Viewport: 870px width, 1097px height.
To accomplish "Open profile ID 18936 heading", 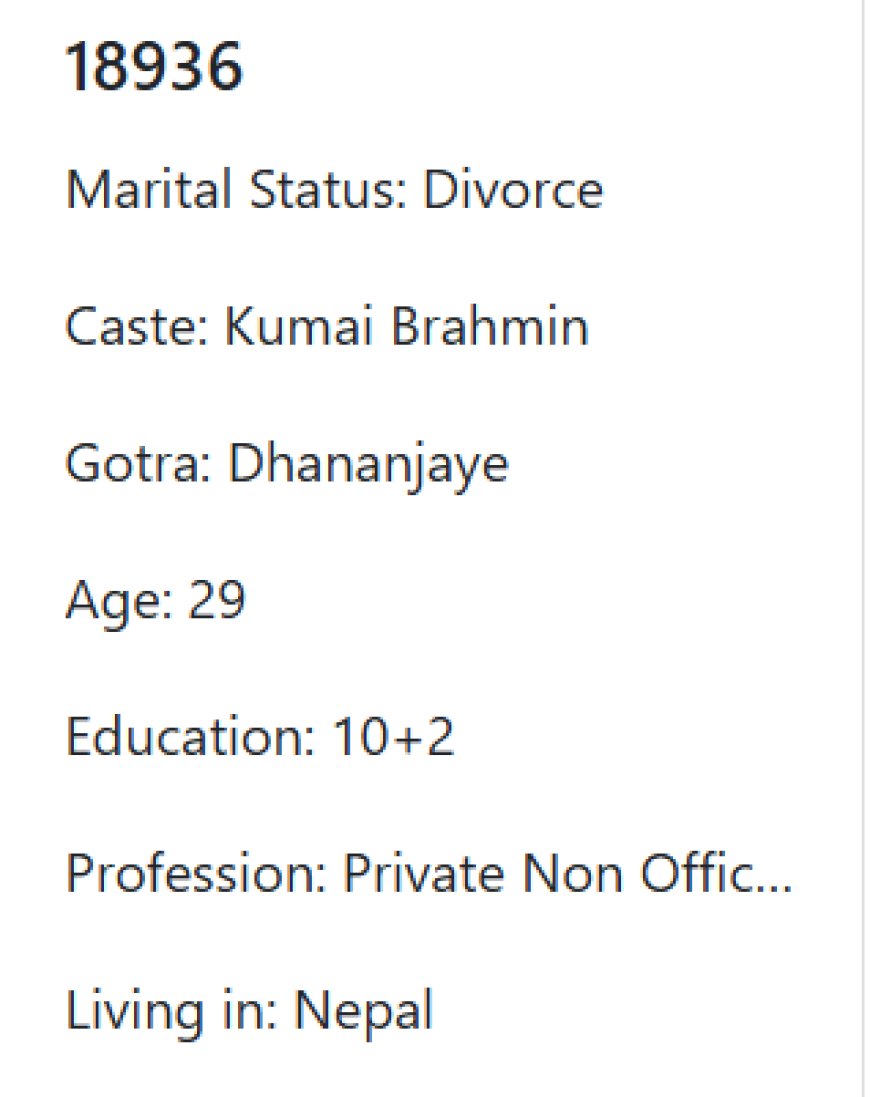I will tap(153, 67).
